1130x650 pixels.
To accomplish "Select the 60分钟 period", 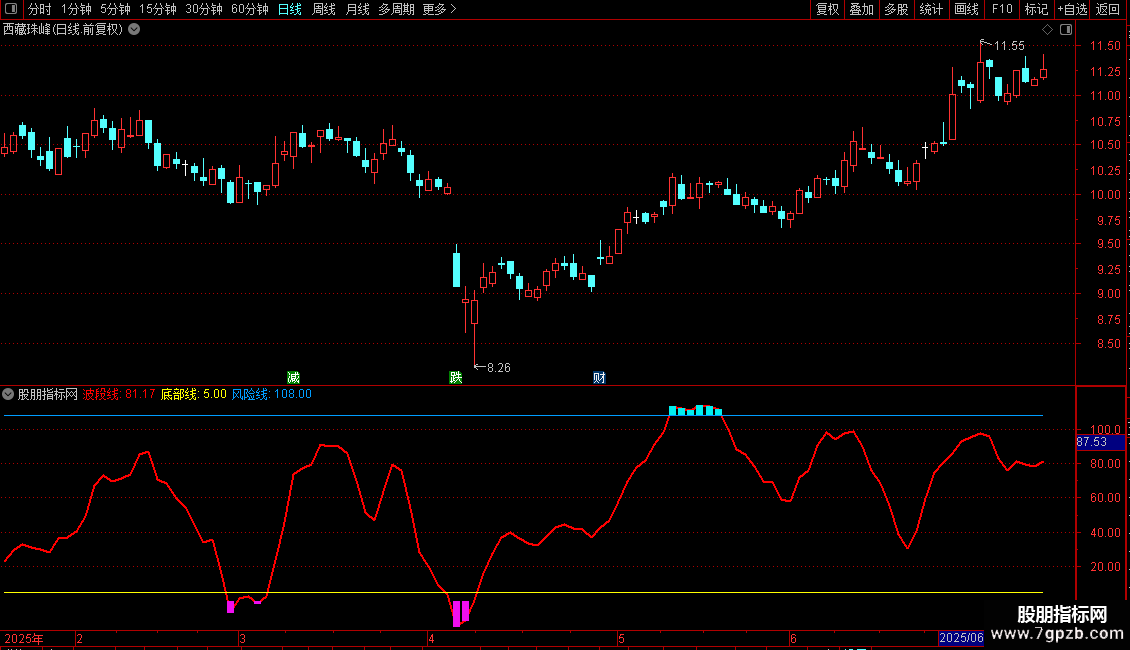I will point(250,9).
